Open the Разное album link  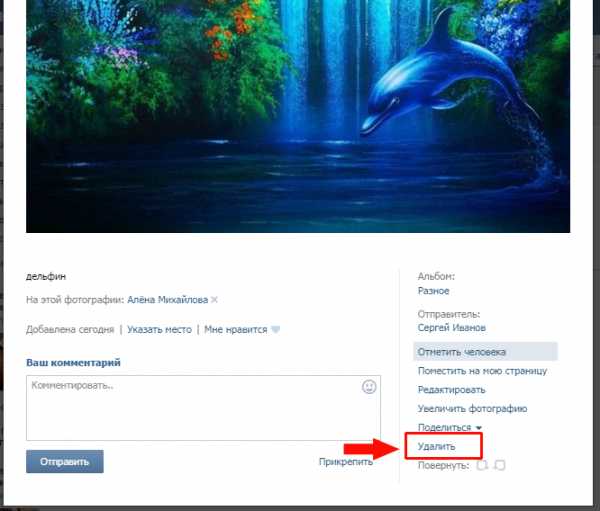433,291
